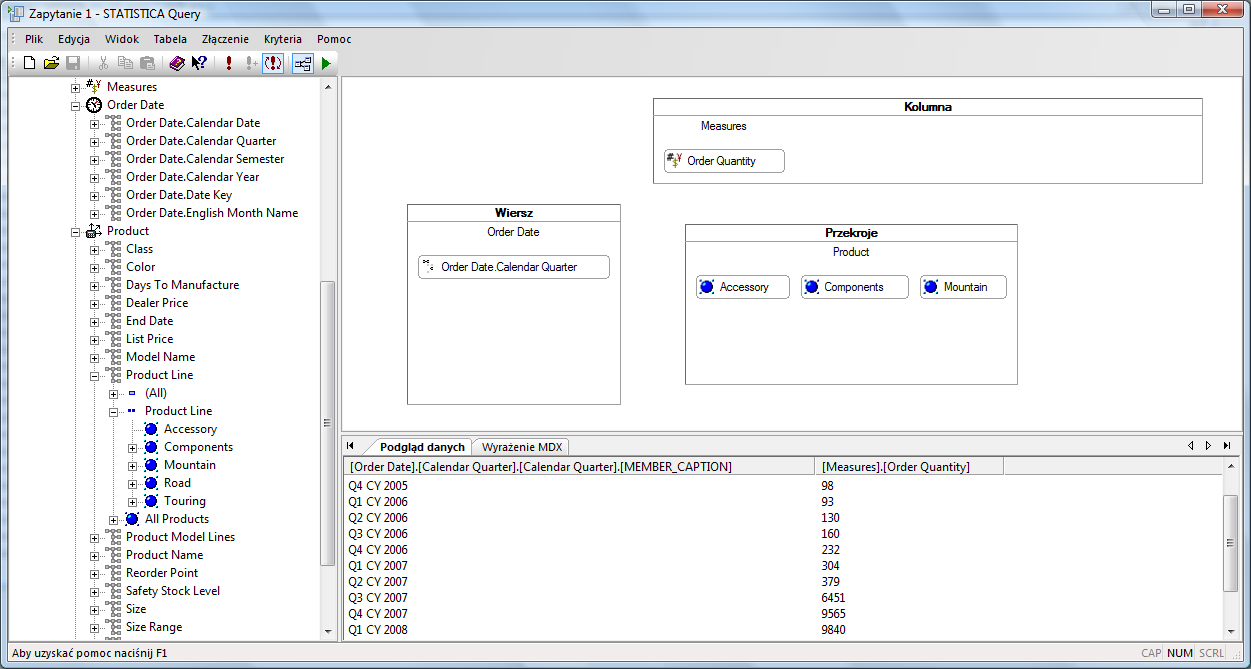The image size is (1251, 669).
Task: Select Safety Stock Level tree item
Action: point(173,591)
